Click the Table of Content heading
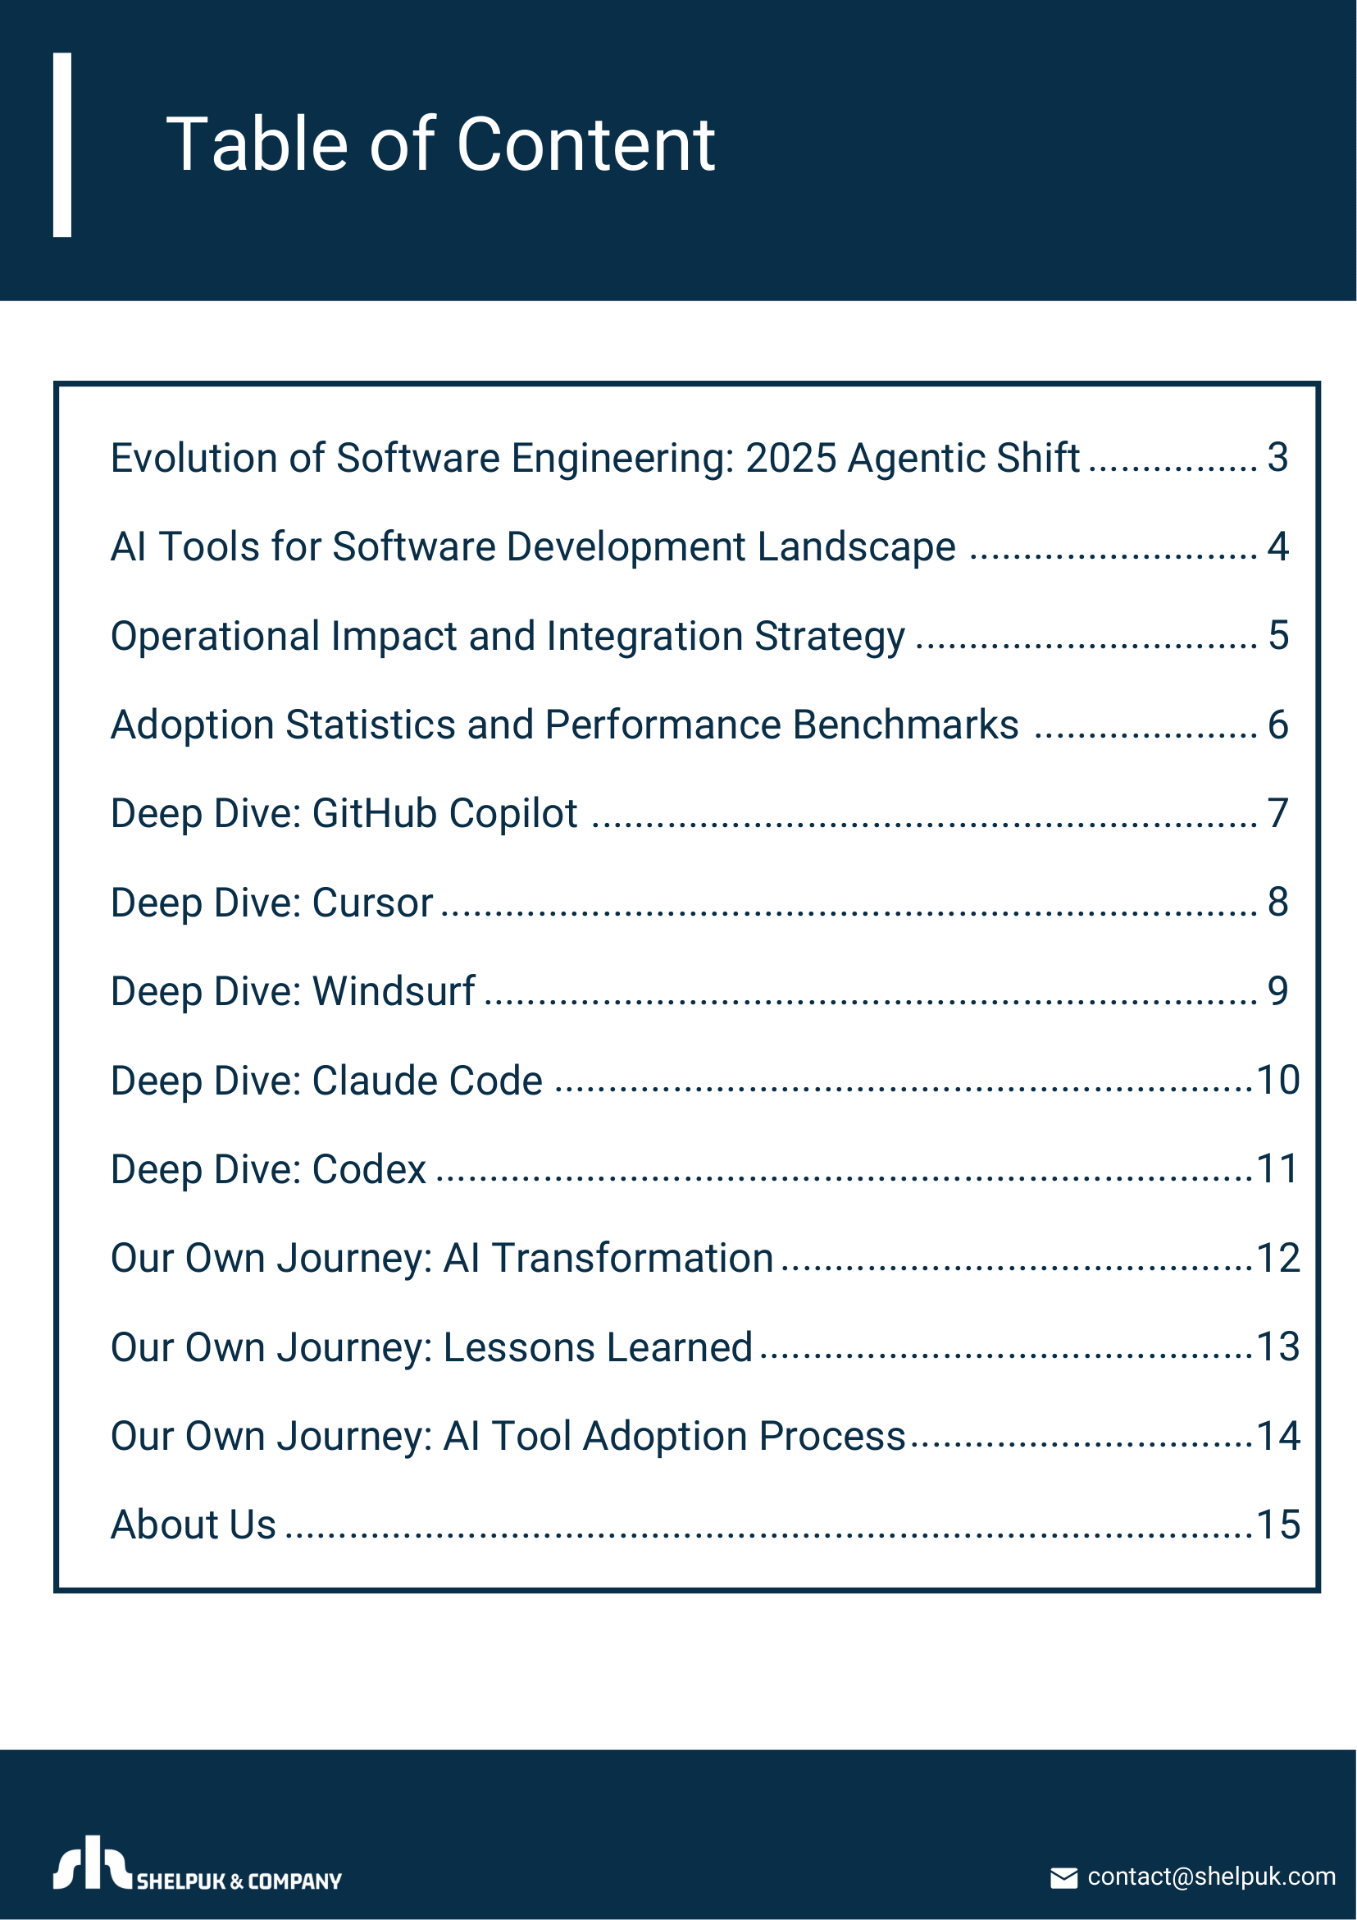The width and height of the screenshot is (1357, 1920). point(440,144)
